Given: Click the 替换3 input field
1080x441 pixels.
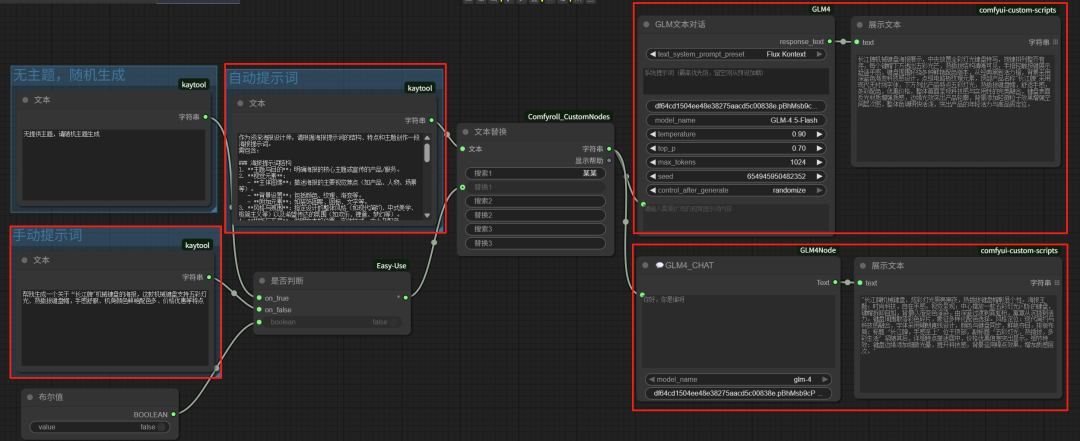Looking at the screenshot, I should [535, 243].
